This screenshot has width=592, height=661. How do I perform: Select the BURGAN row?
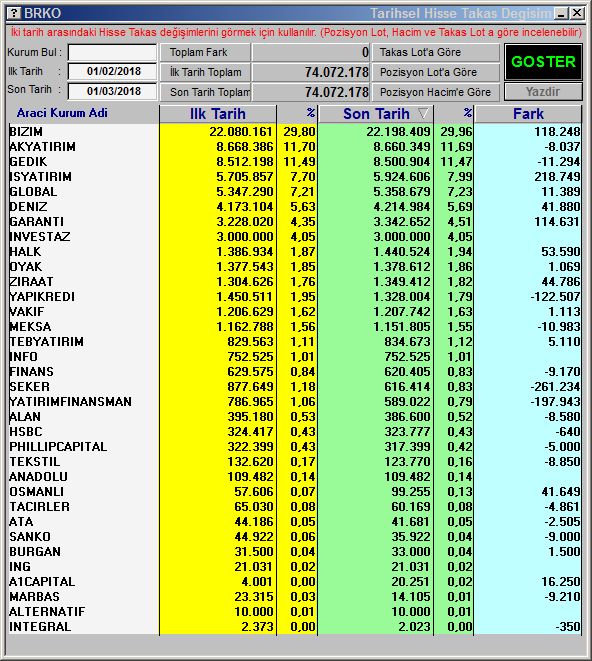pyautogui.click(x=295, y=551)
